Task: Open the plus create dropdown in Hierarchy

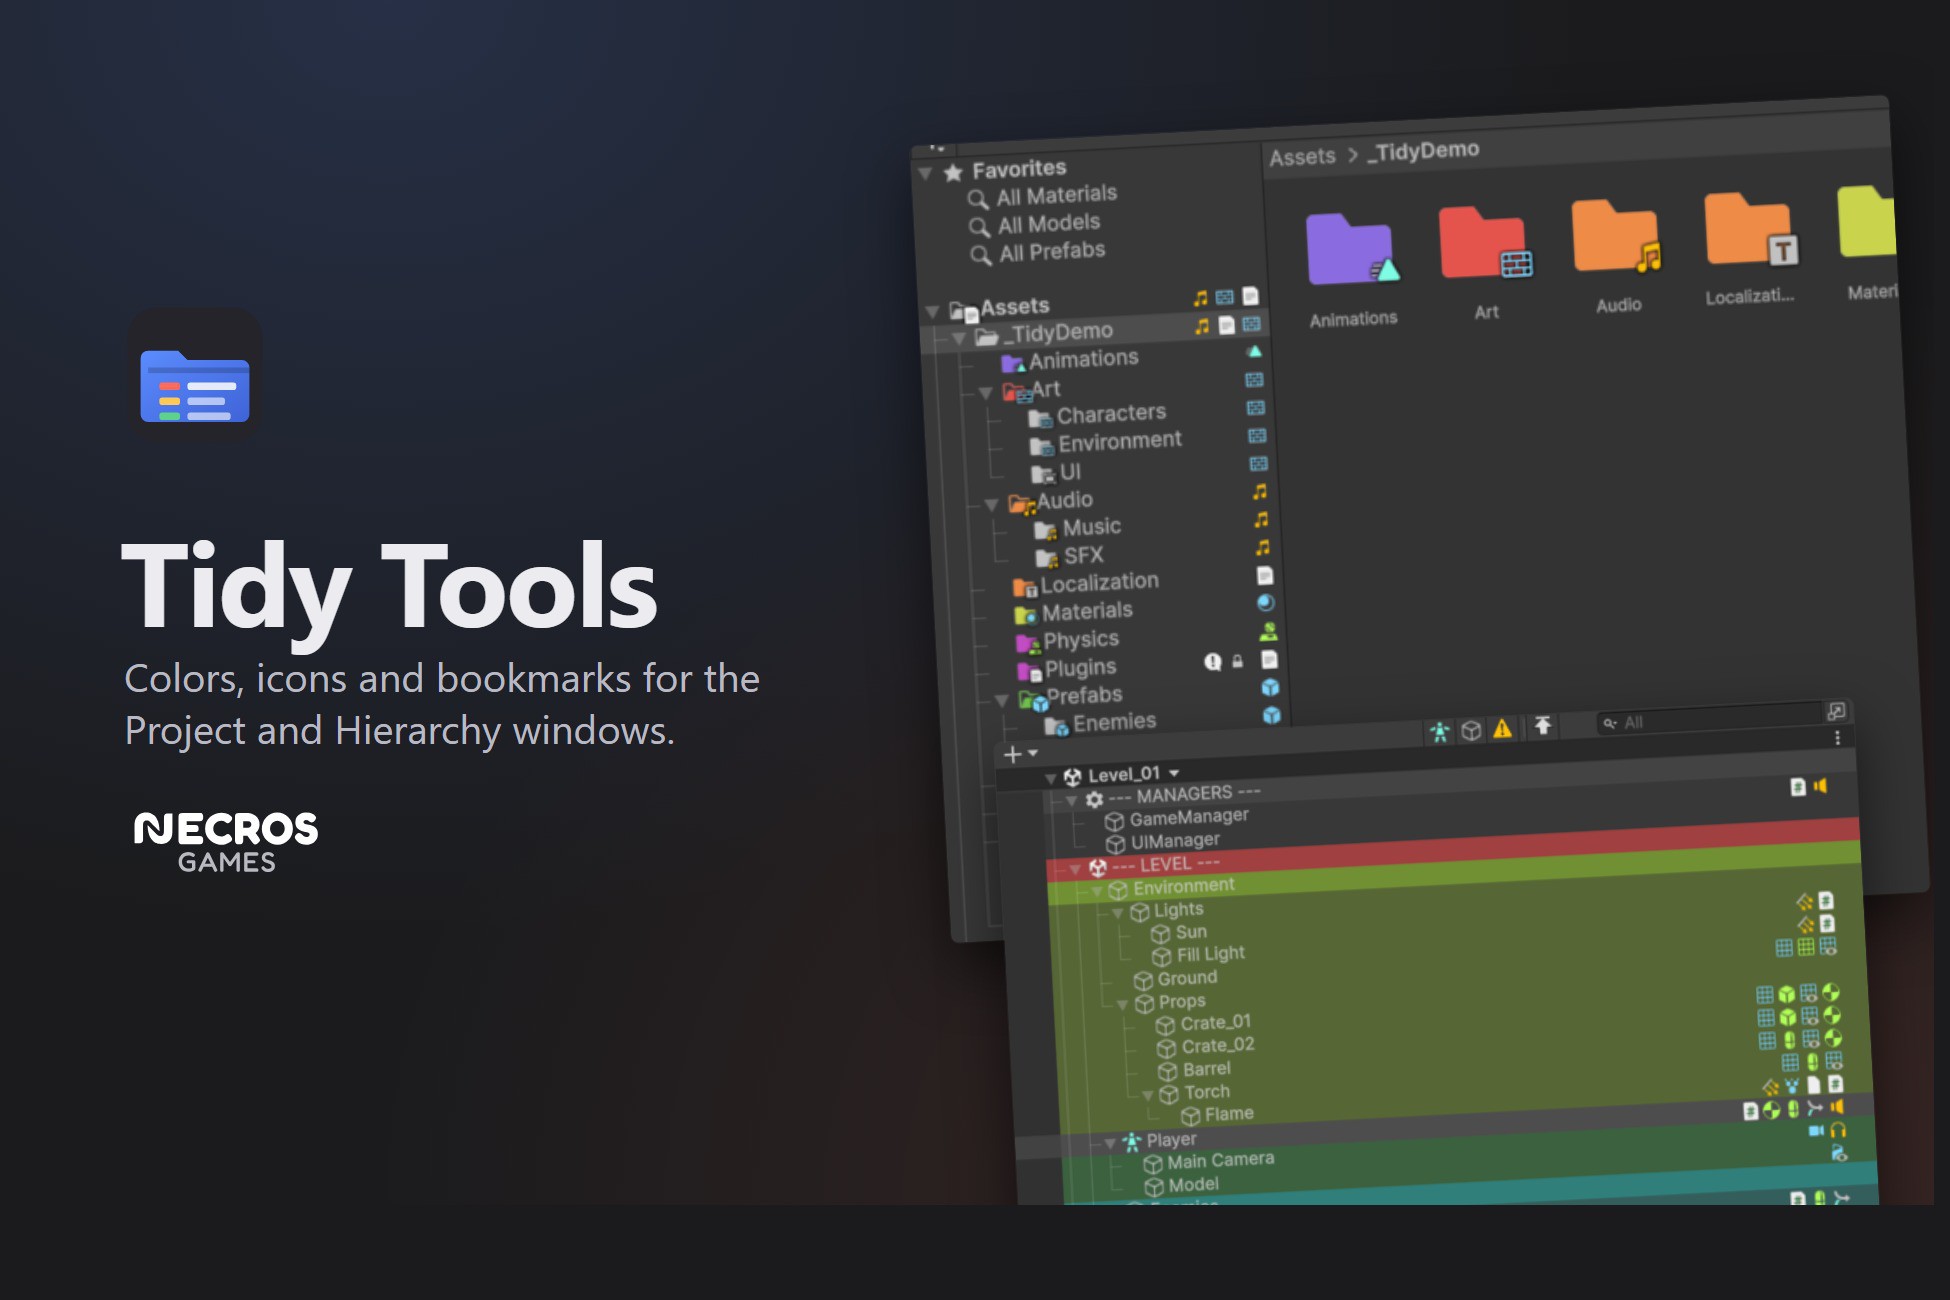Action: click(x=1019, y=754)
